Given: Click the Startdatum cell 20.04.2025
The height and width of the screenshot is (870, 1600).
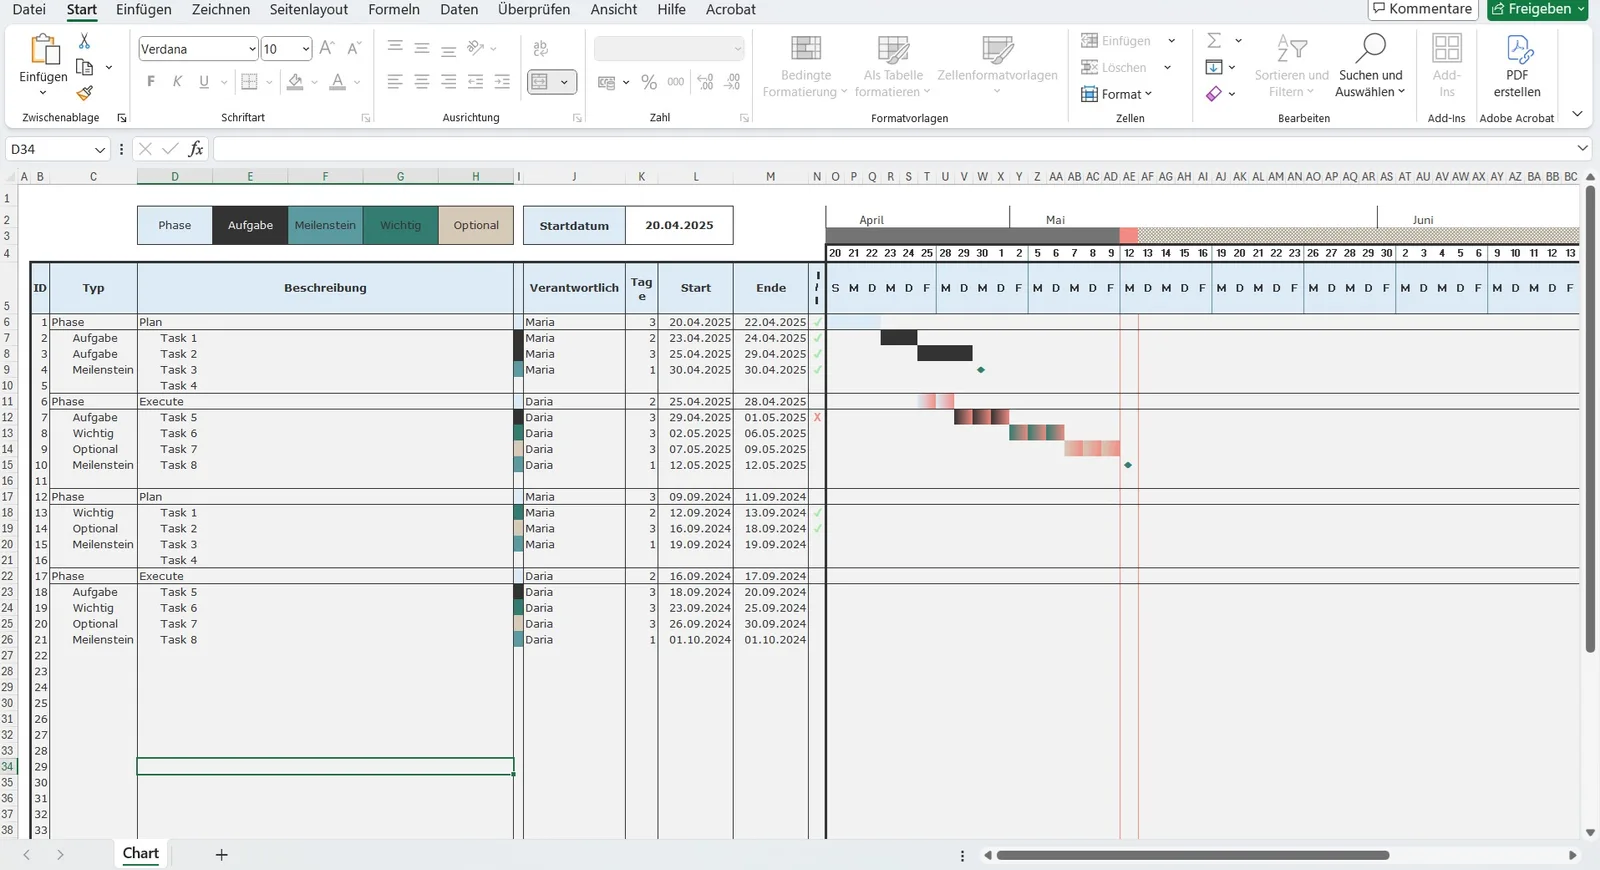Looking at the screenshot, I should [x=679, y=225].
